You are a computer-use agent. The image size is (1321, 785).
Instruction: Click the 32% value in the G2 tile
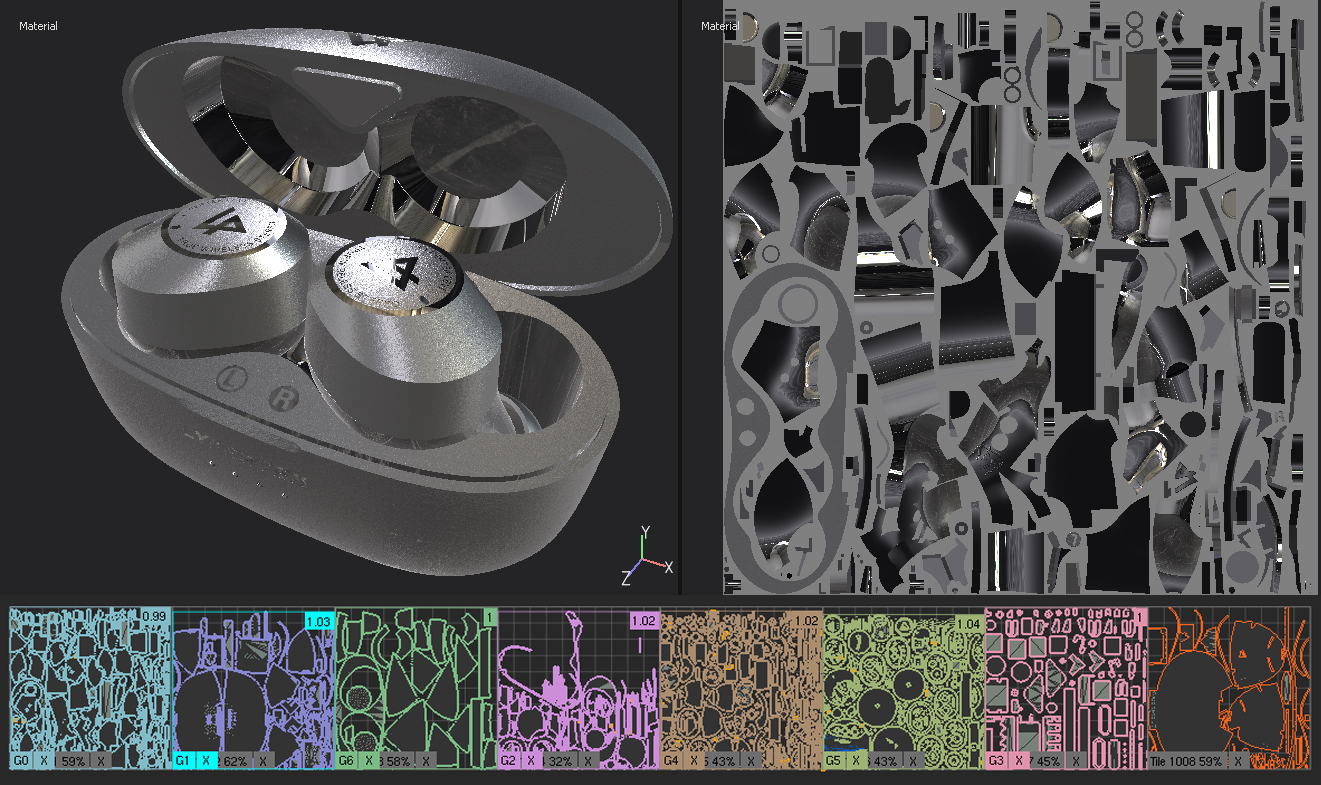tap(560, 761)
